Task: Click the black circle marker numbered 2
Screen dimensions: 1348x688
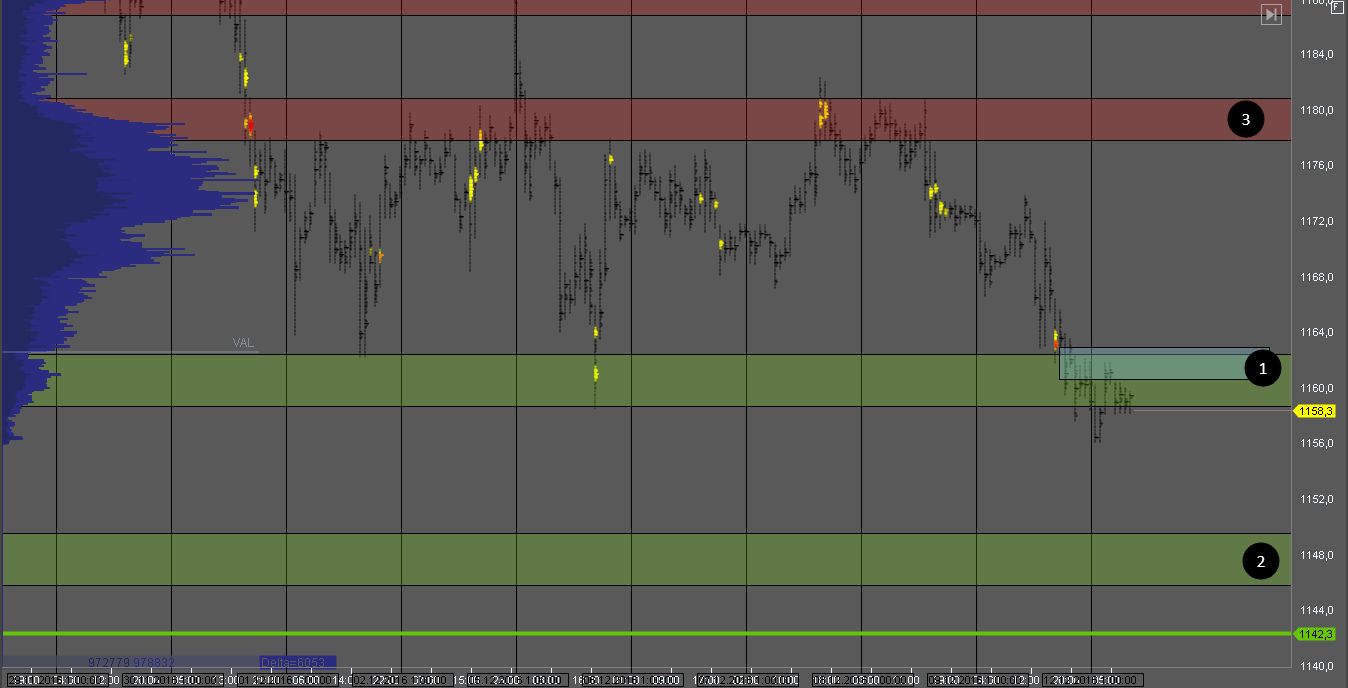Action: [1260, 561]
